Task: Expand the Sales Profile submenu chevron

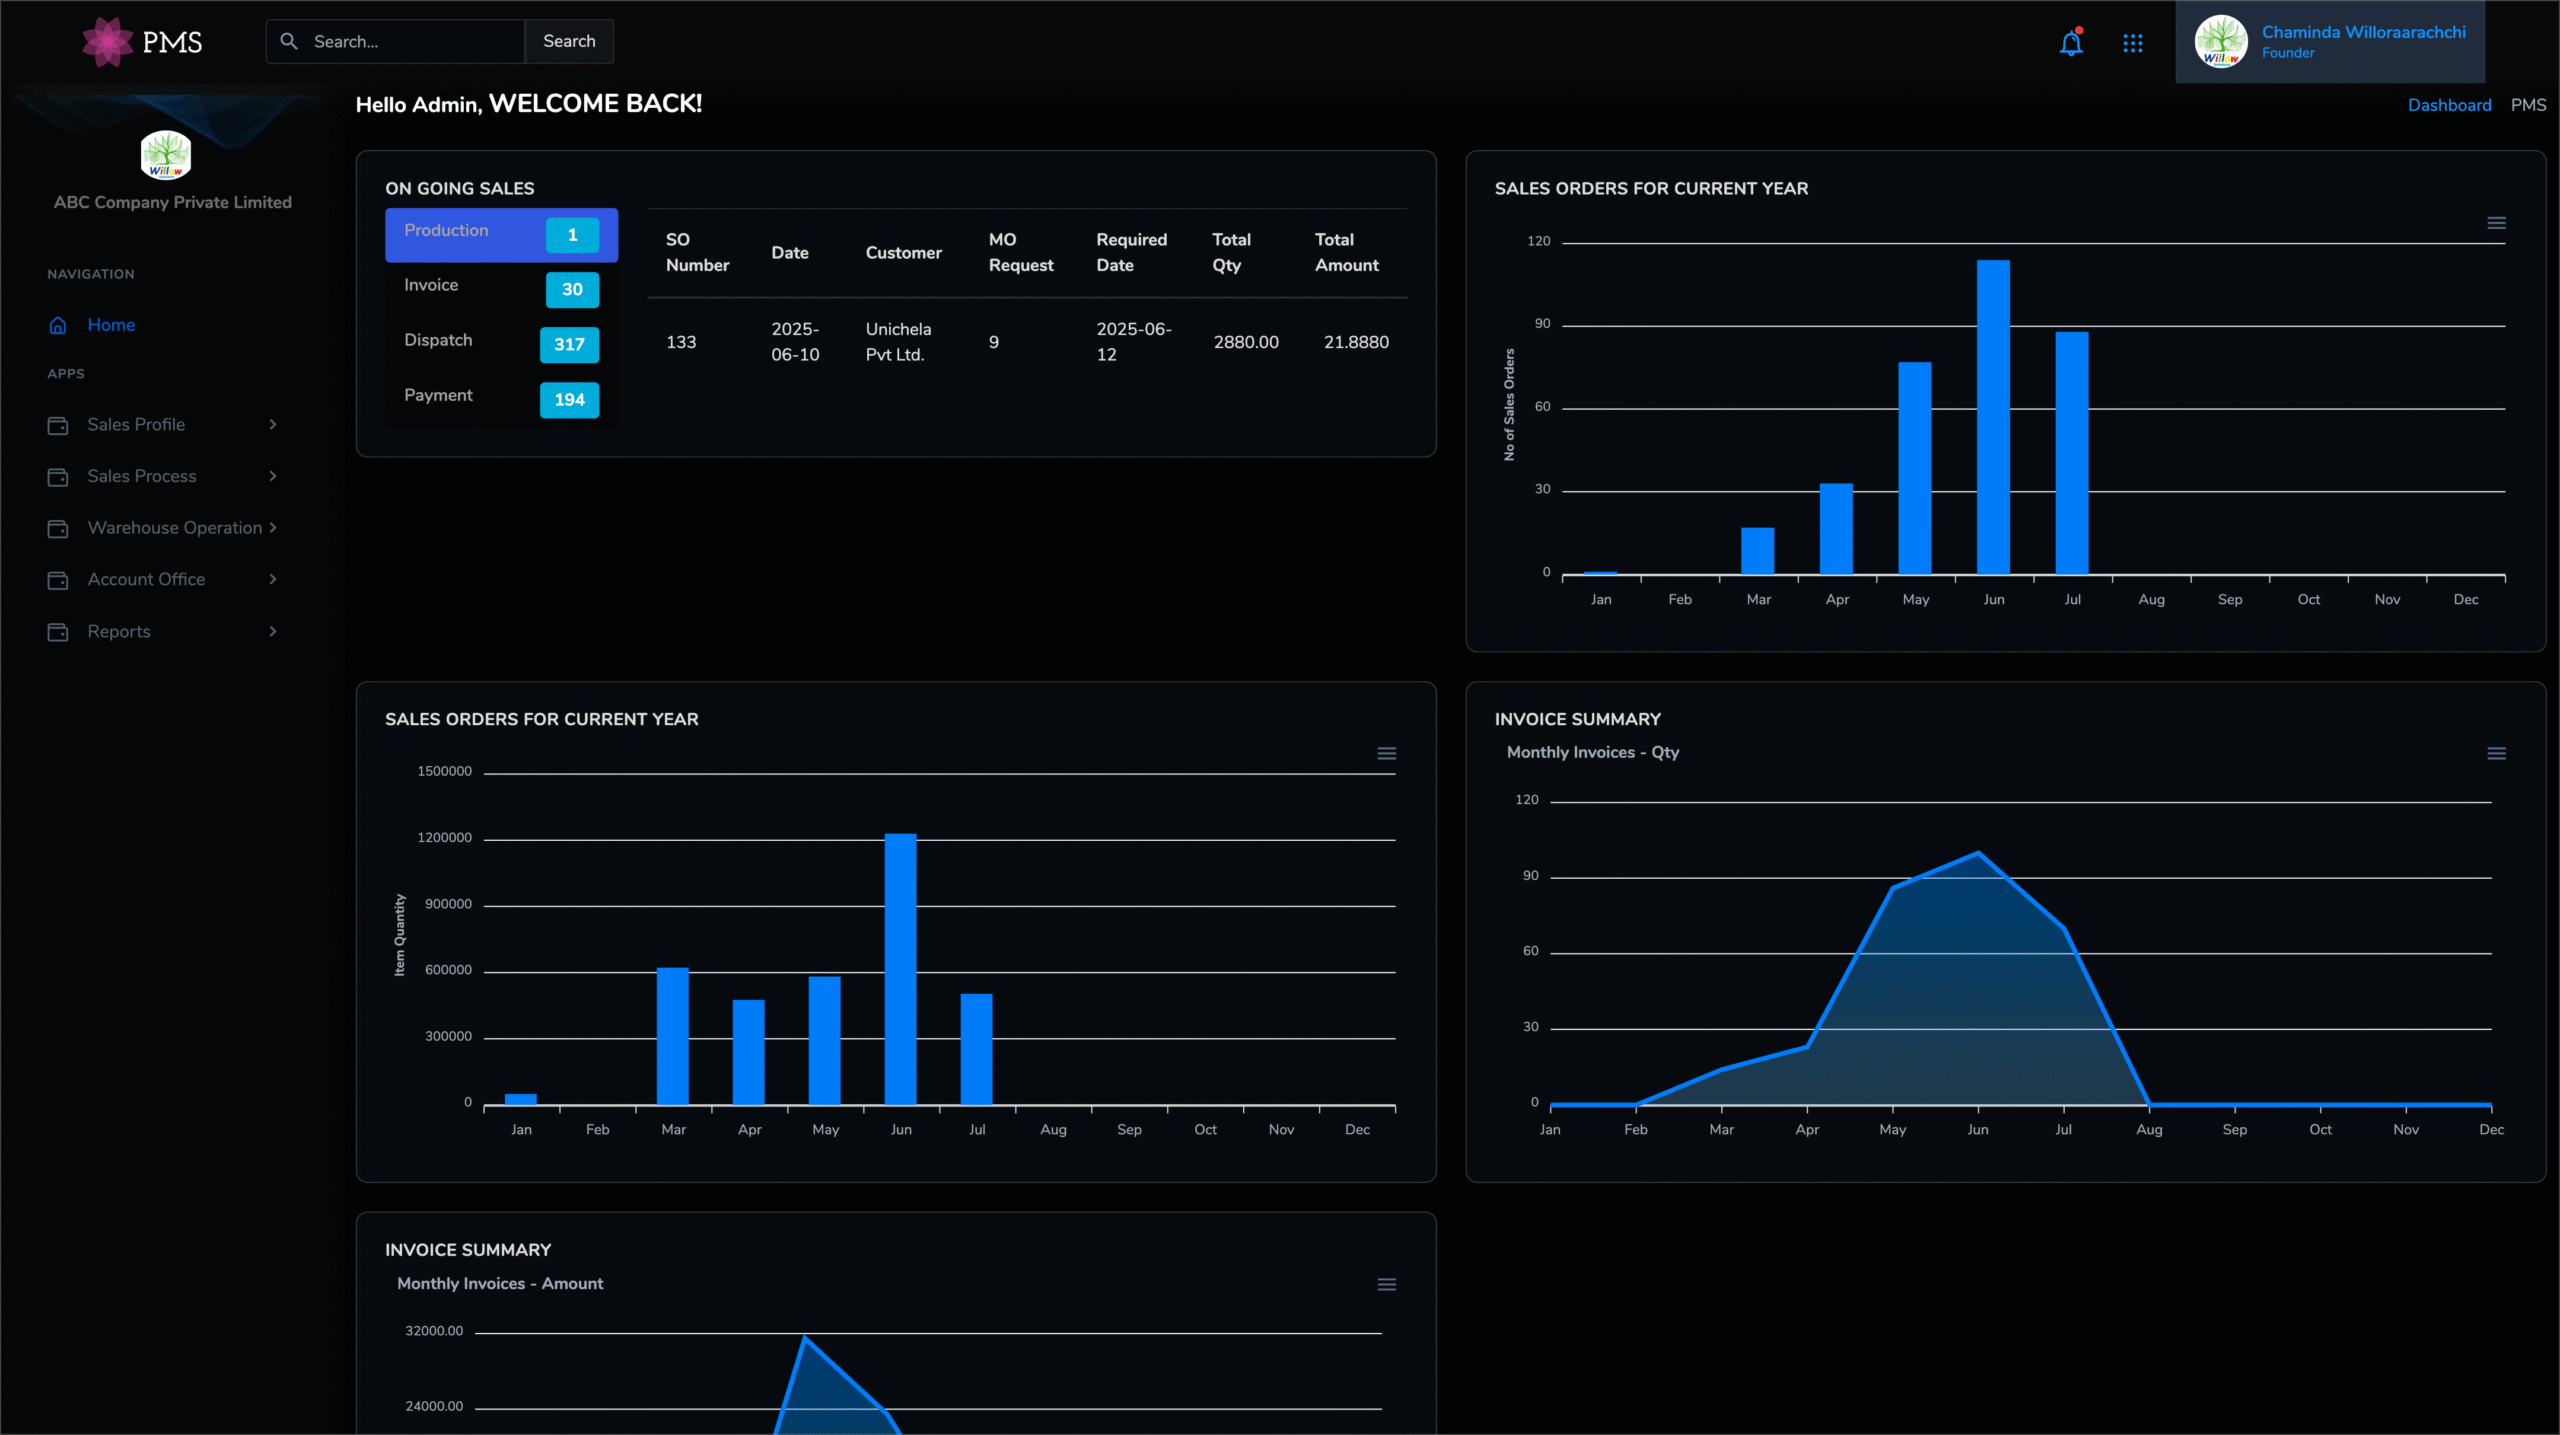Action: (x=273, y=424)
